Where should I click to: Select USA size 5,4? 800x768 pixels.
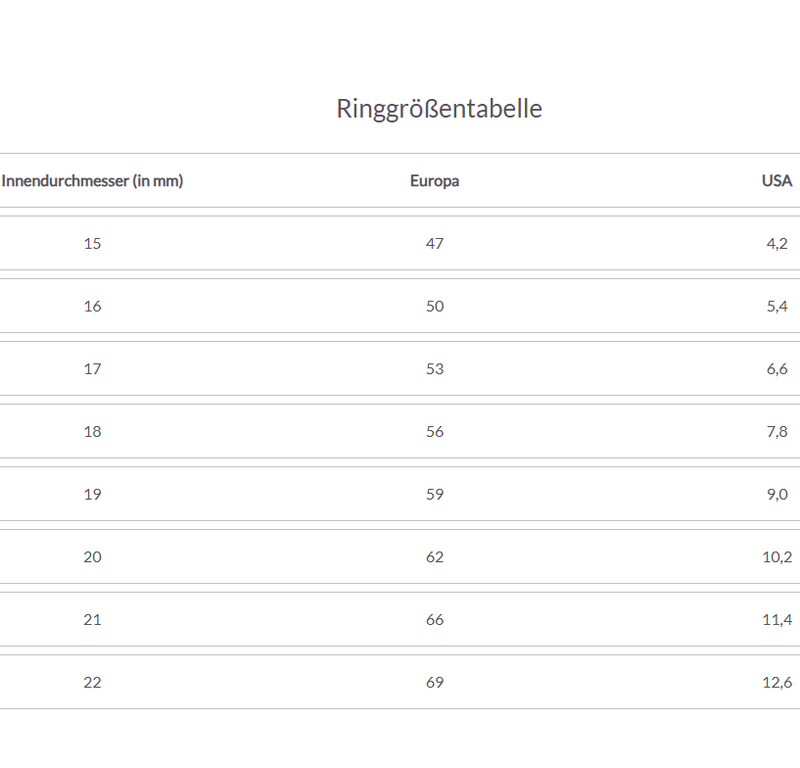click(x=777, y=306)
